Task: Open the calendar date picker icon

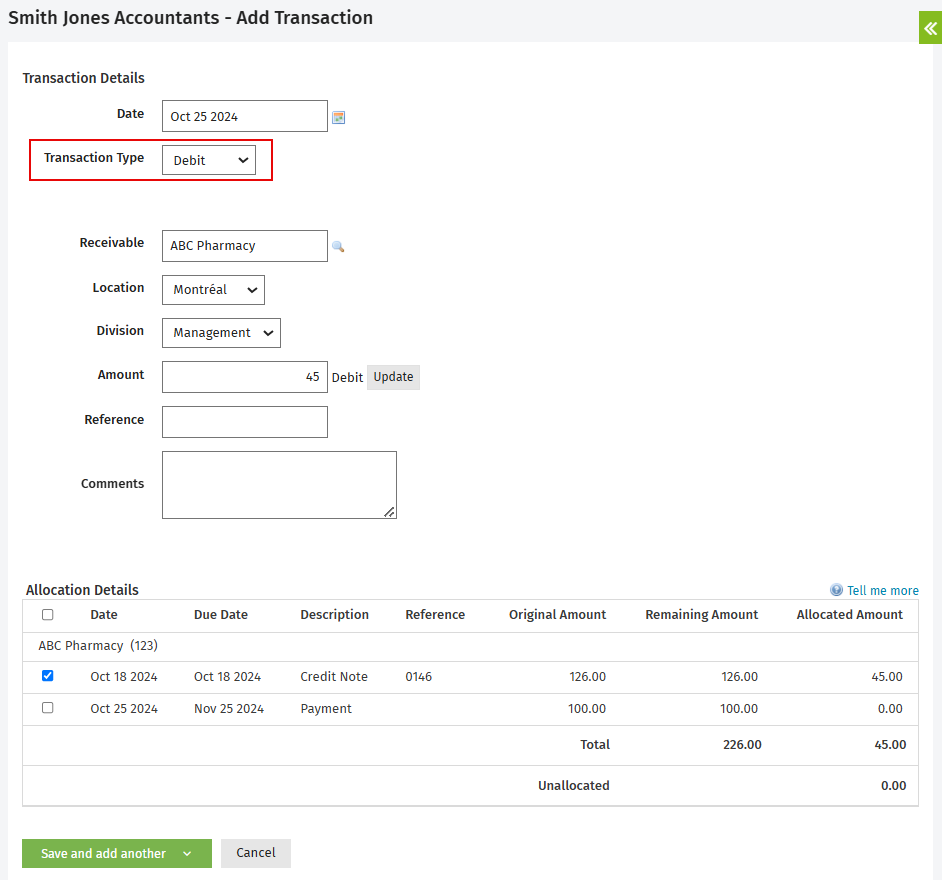Action: point(339,117)
